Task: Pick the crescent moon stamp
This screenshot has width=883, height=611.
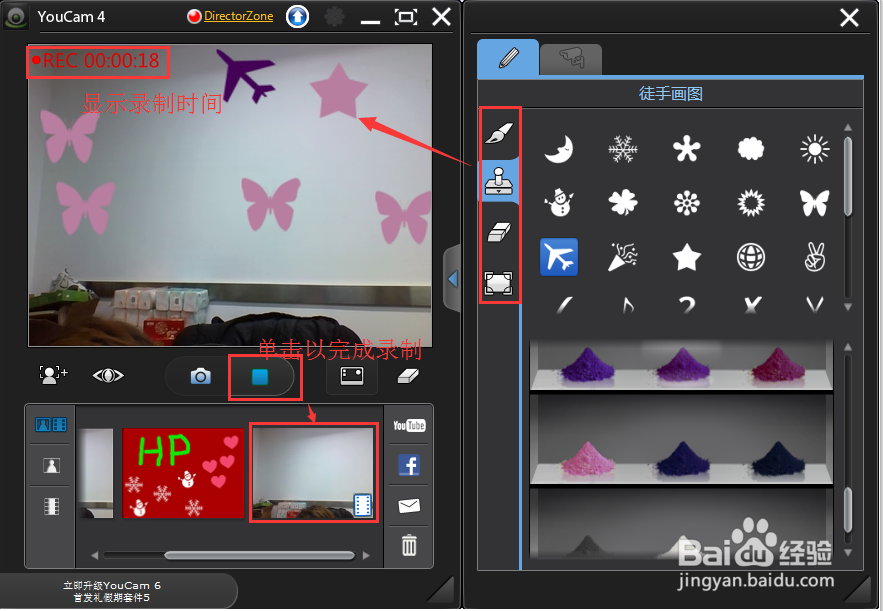Action: (x=558, y=150)
